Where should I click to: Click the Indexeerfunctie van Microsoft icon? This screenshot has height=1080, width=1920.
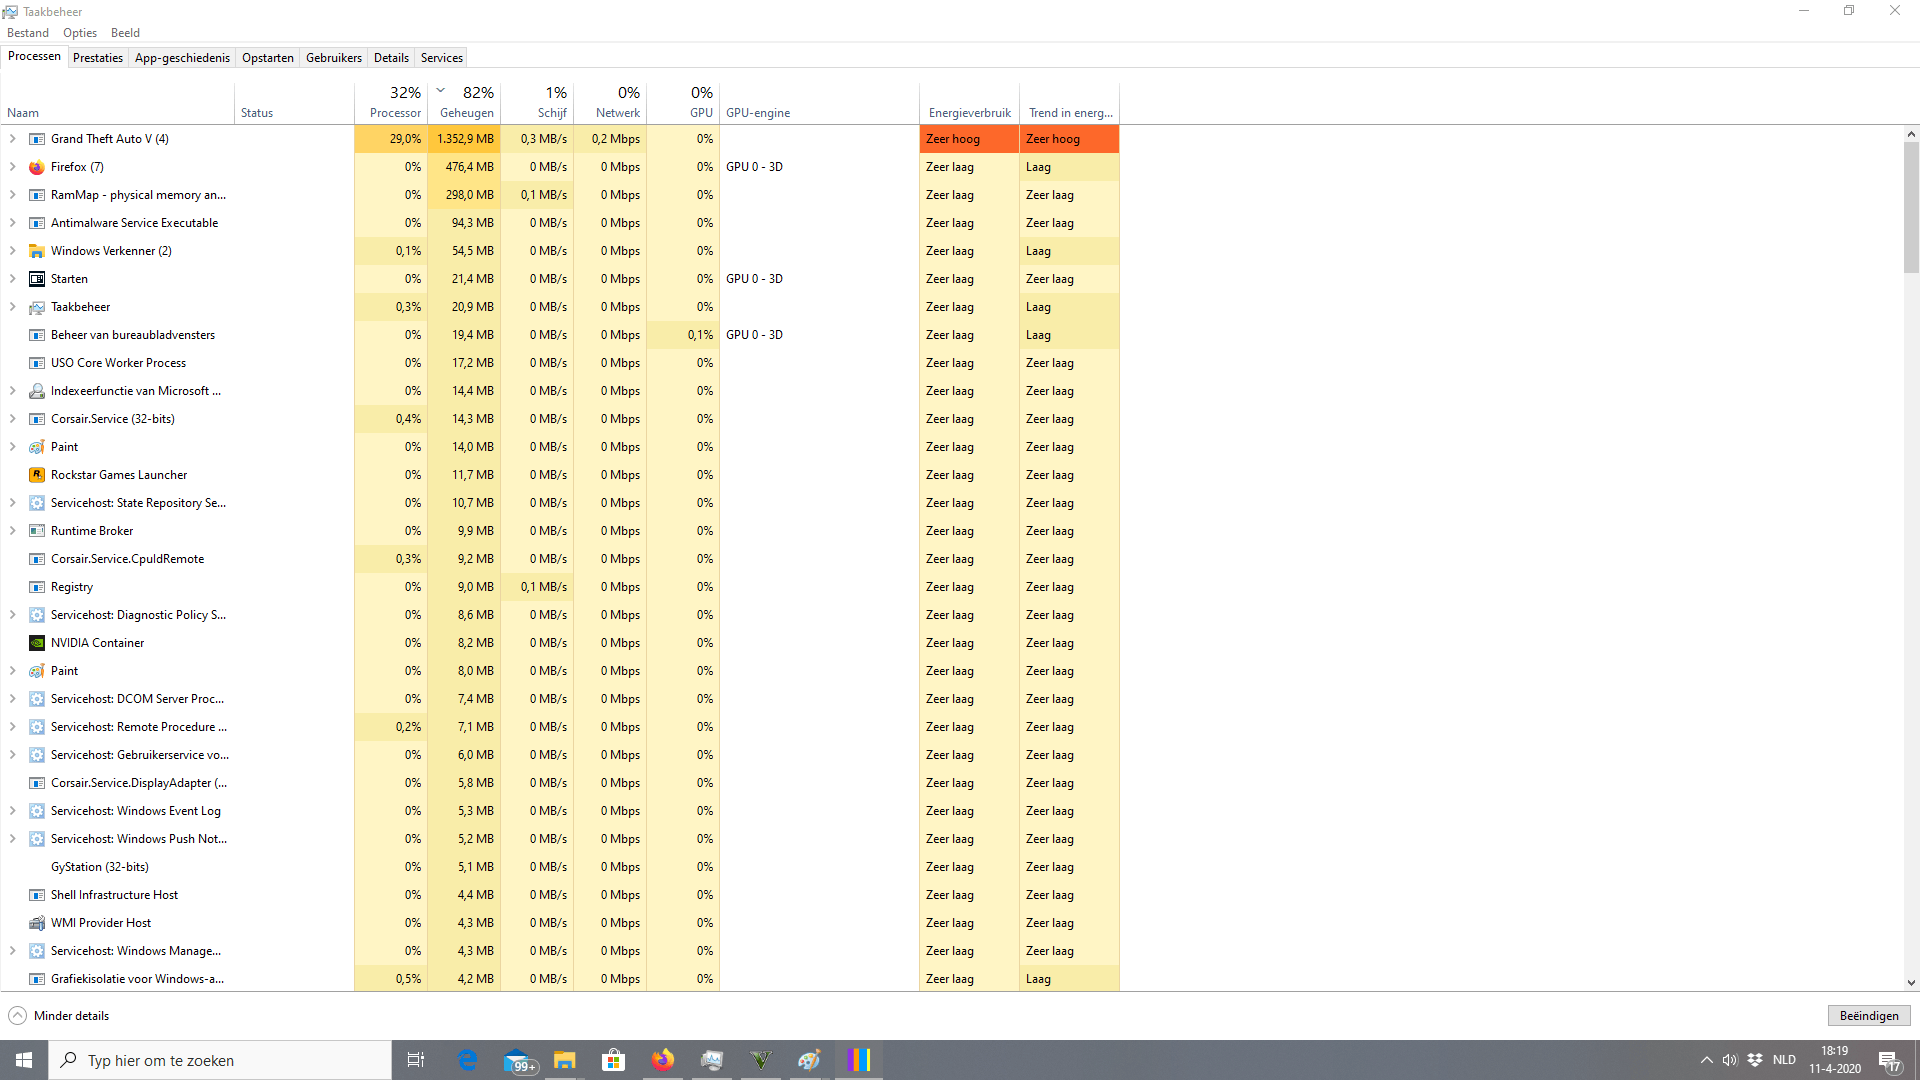point(37,391)
